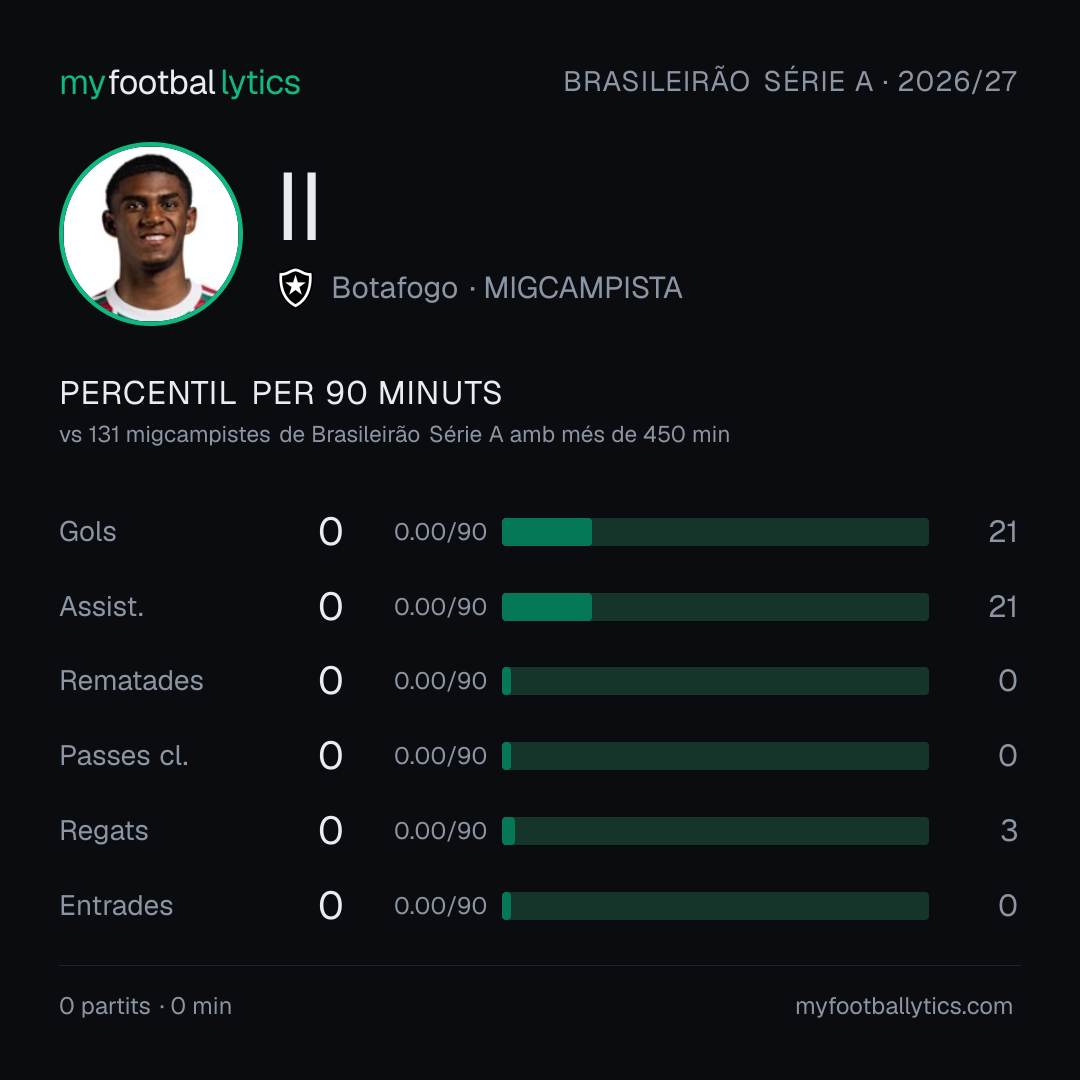Click the Regats percentile value 3
The height and width of the screenshot is (1080, 1080).
coord(1009,831)
